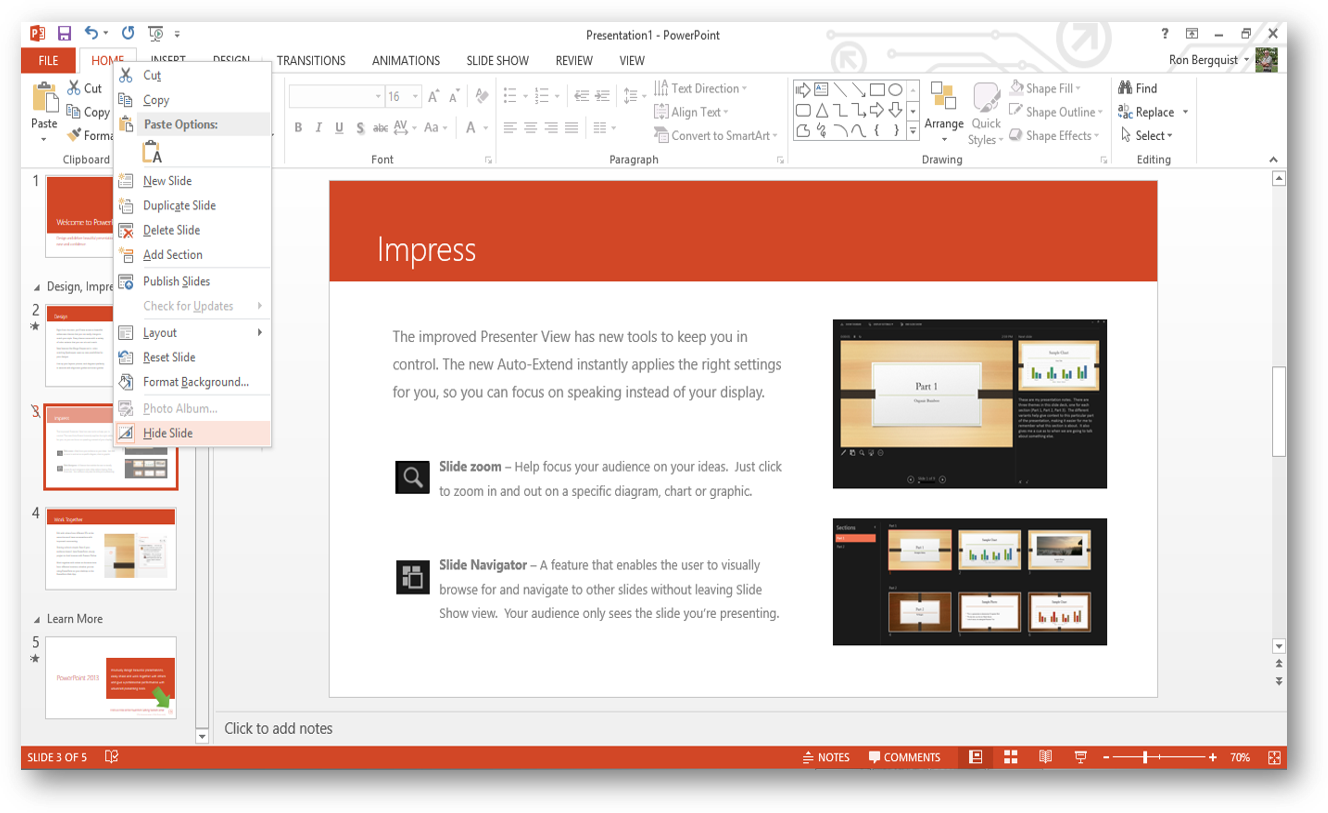1328x813 pixels.
Task: Toggle Italic formatting
Action: 318,127
